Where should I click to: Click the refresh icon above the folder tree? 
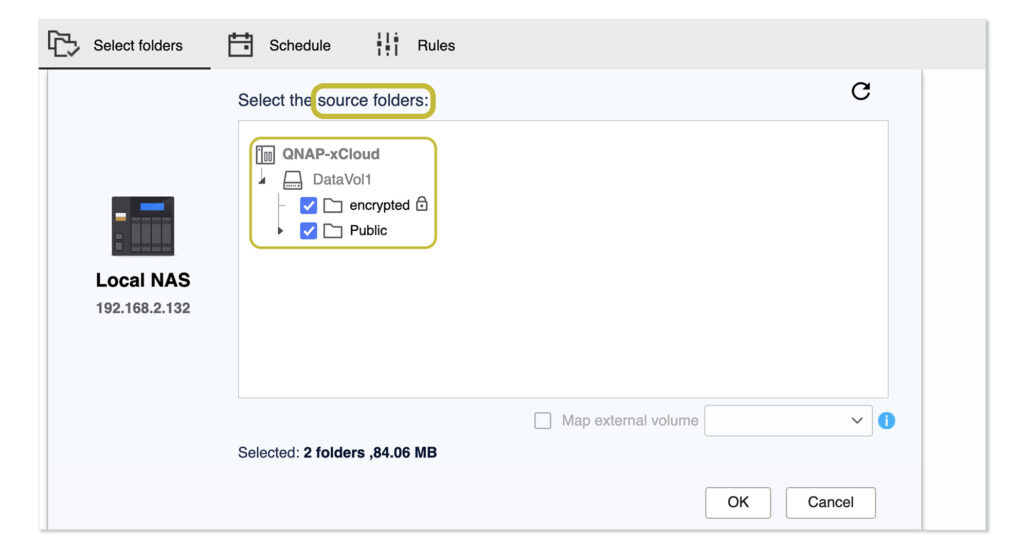tap(860, 91)
